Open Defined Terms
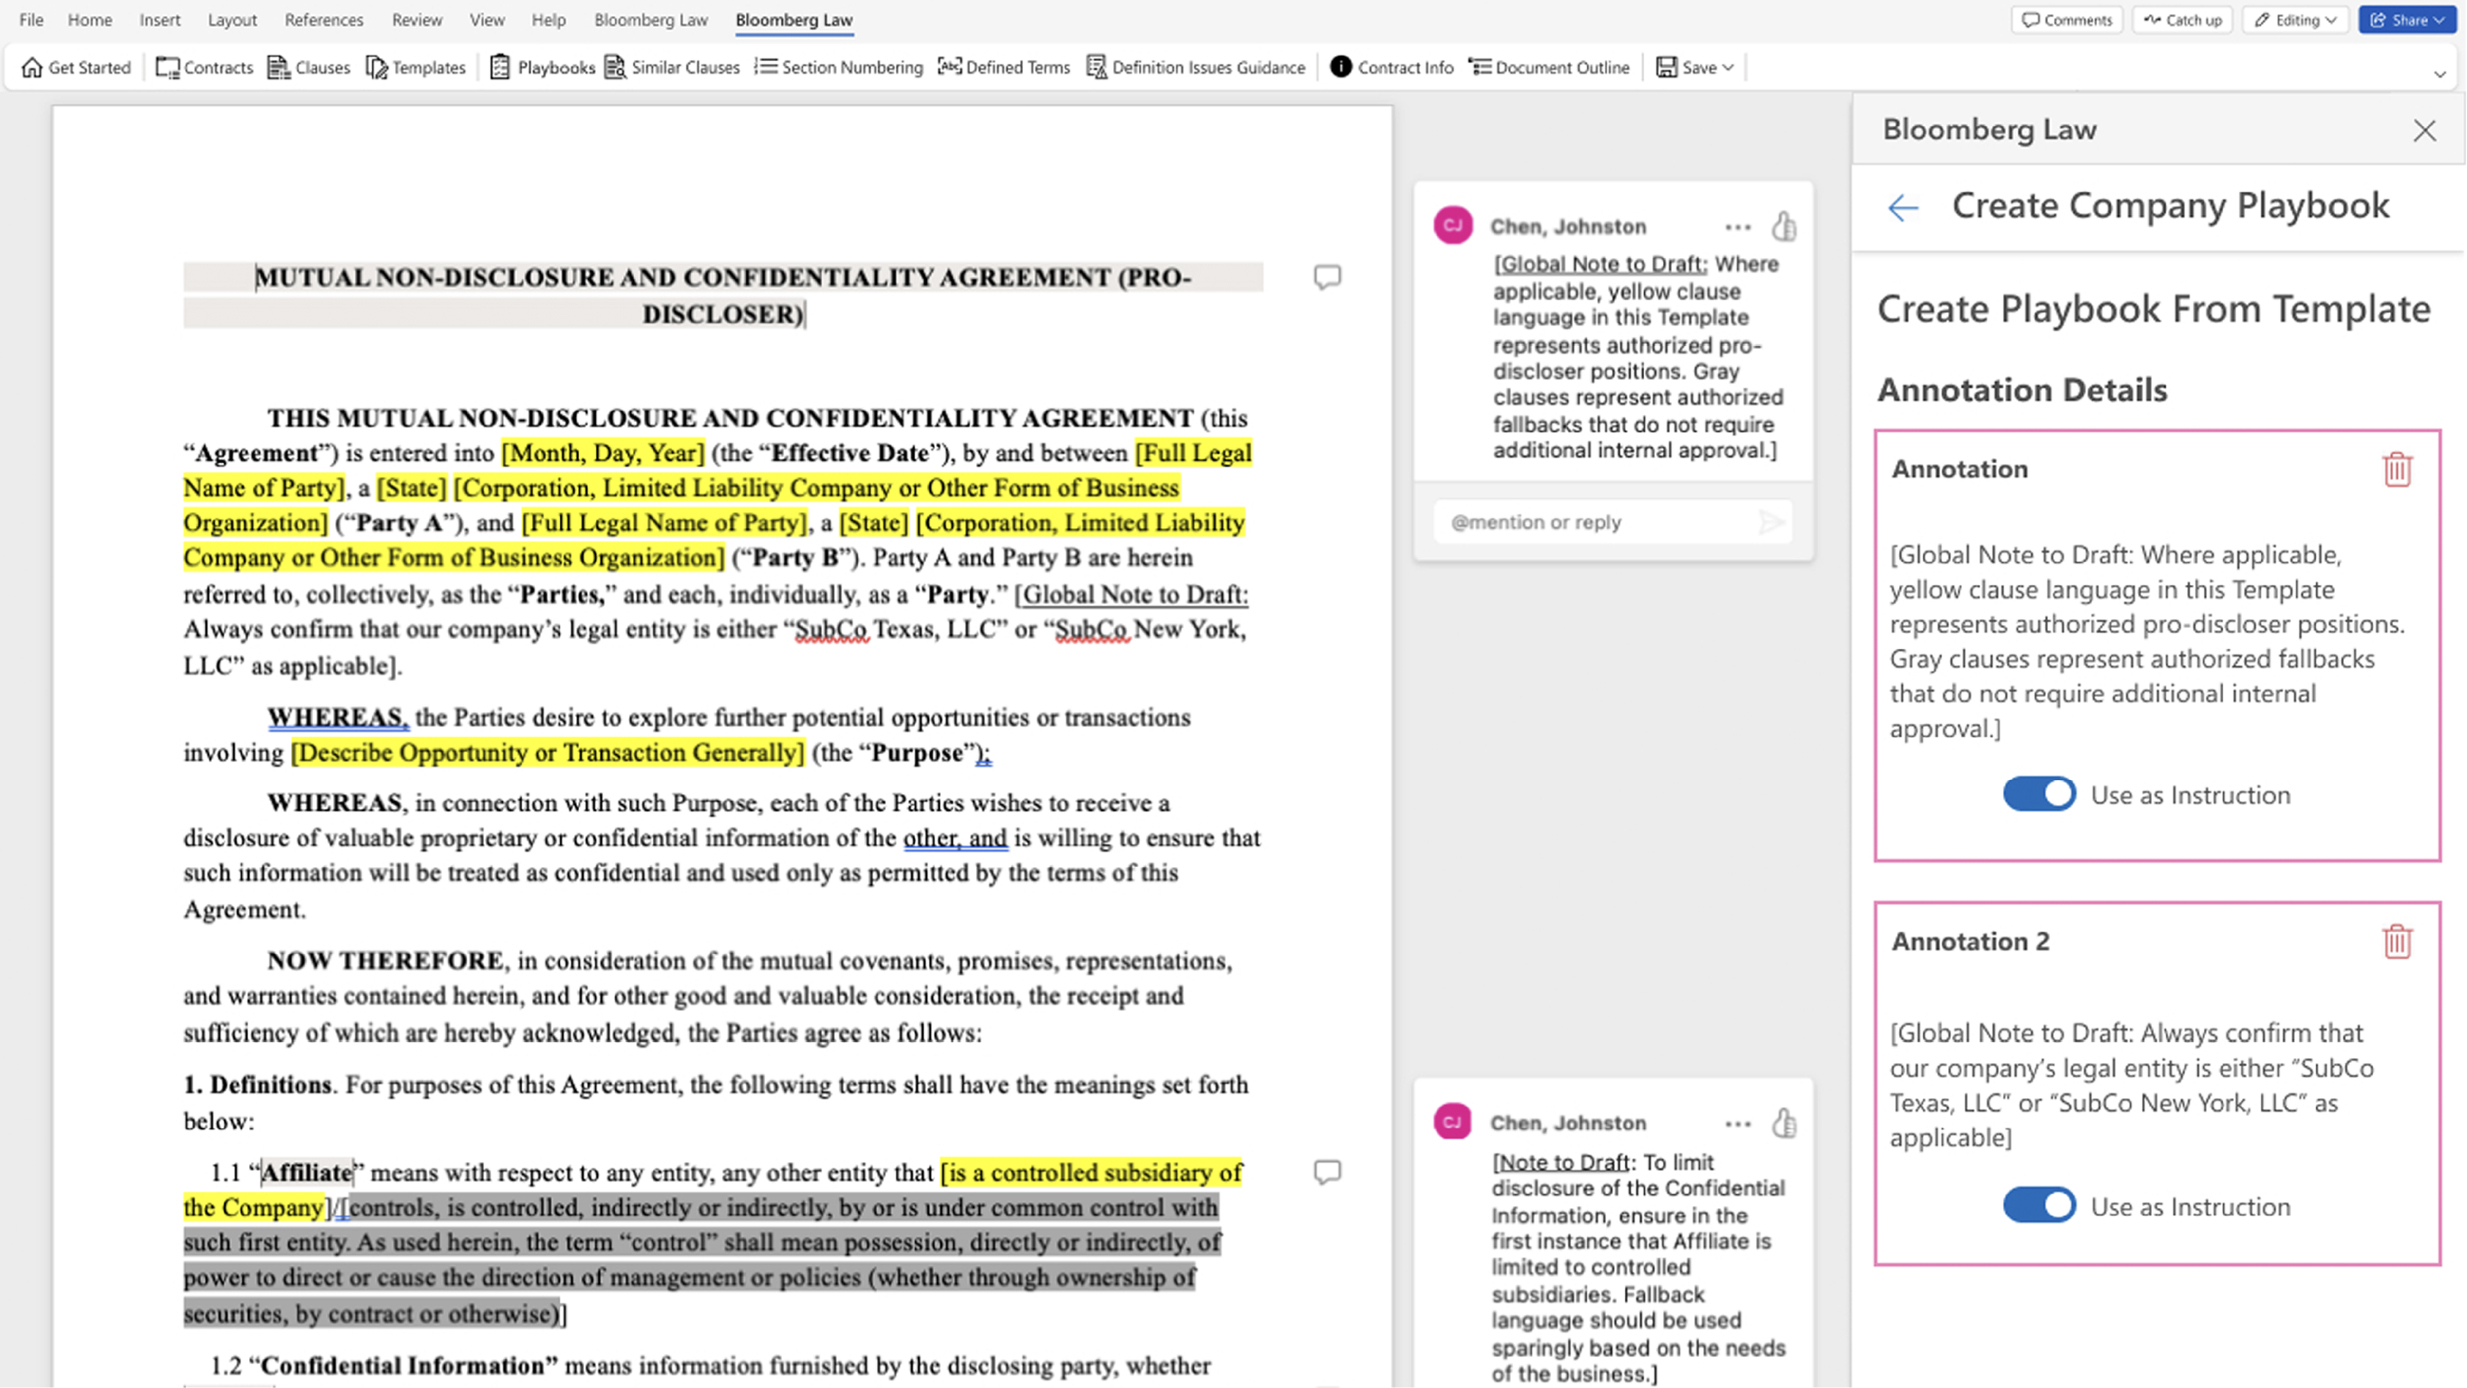Image resolution: width=2467 pixels, height=1388 pixels. click(x=1004, y=67)
